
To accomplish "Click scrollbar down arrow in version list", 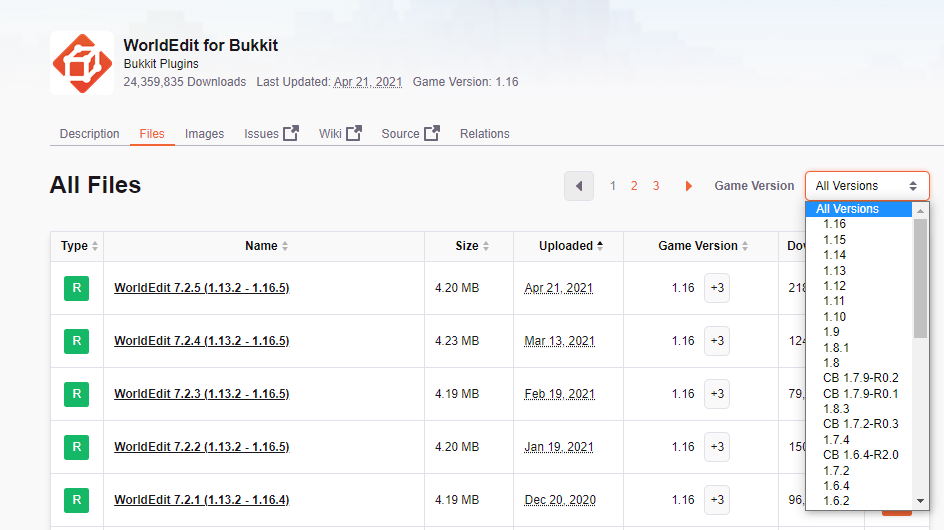I will (x=920, y=501).
